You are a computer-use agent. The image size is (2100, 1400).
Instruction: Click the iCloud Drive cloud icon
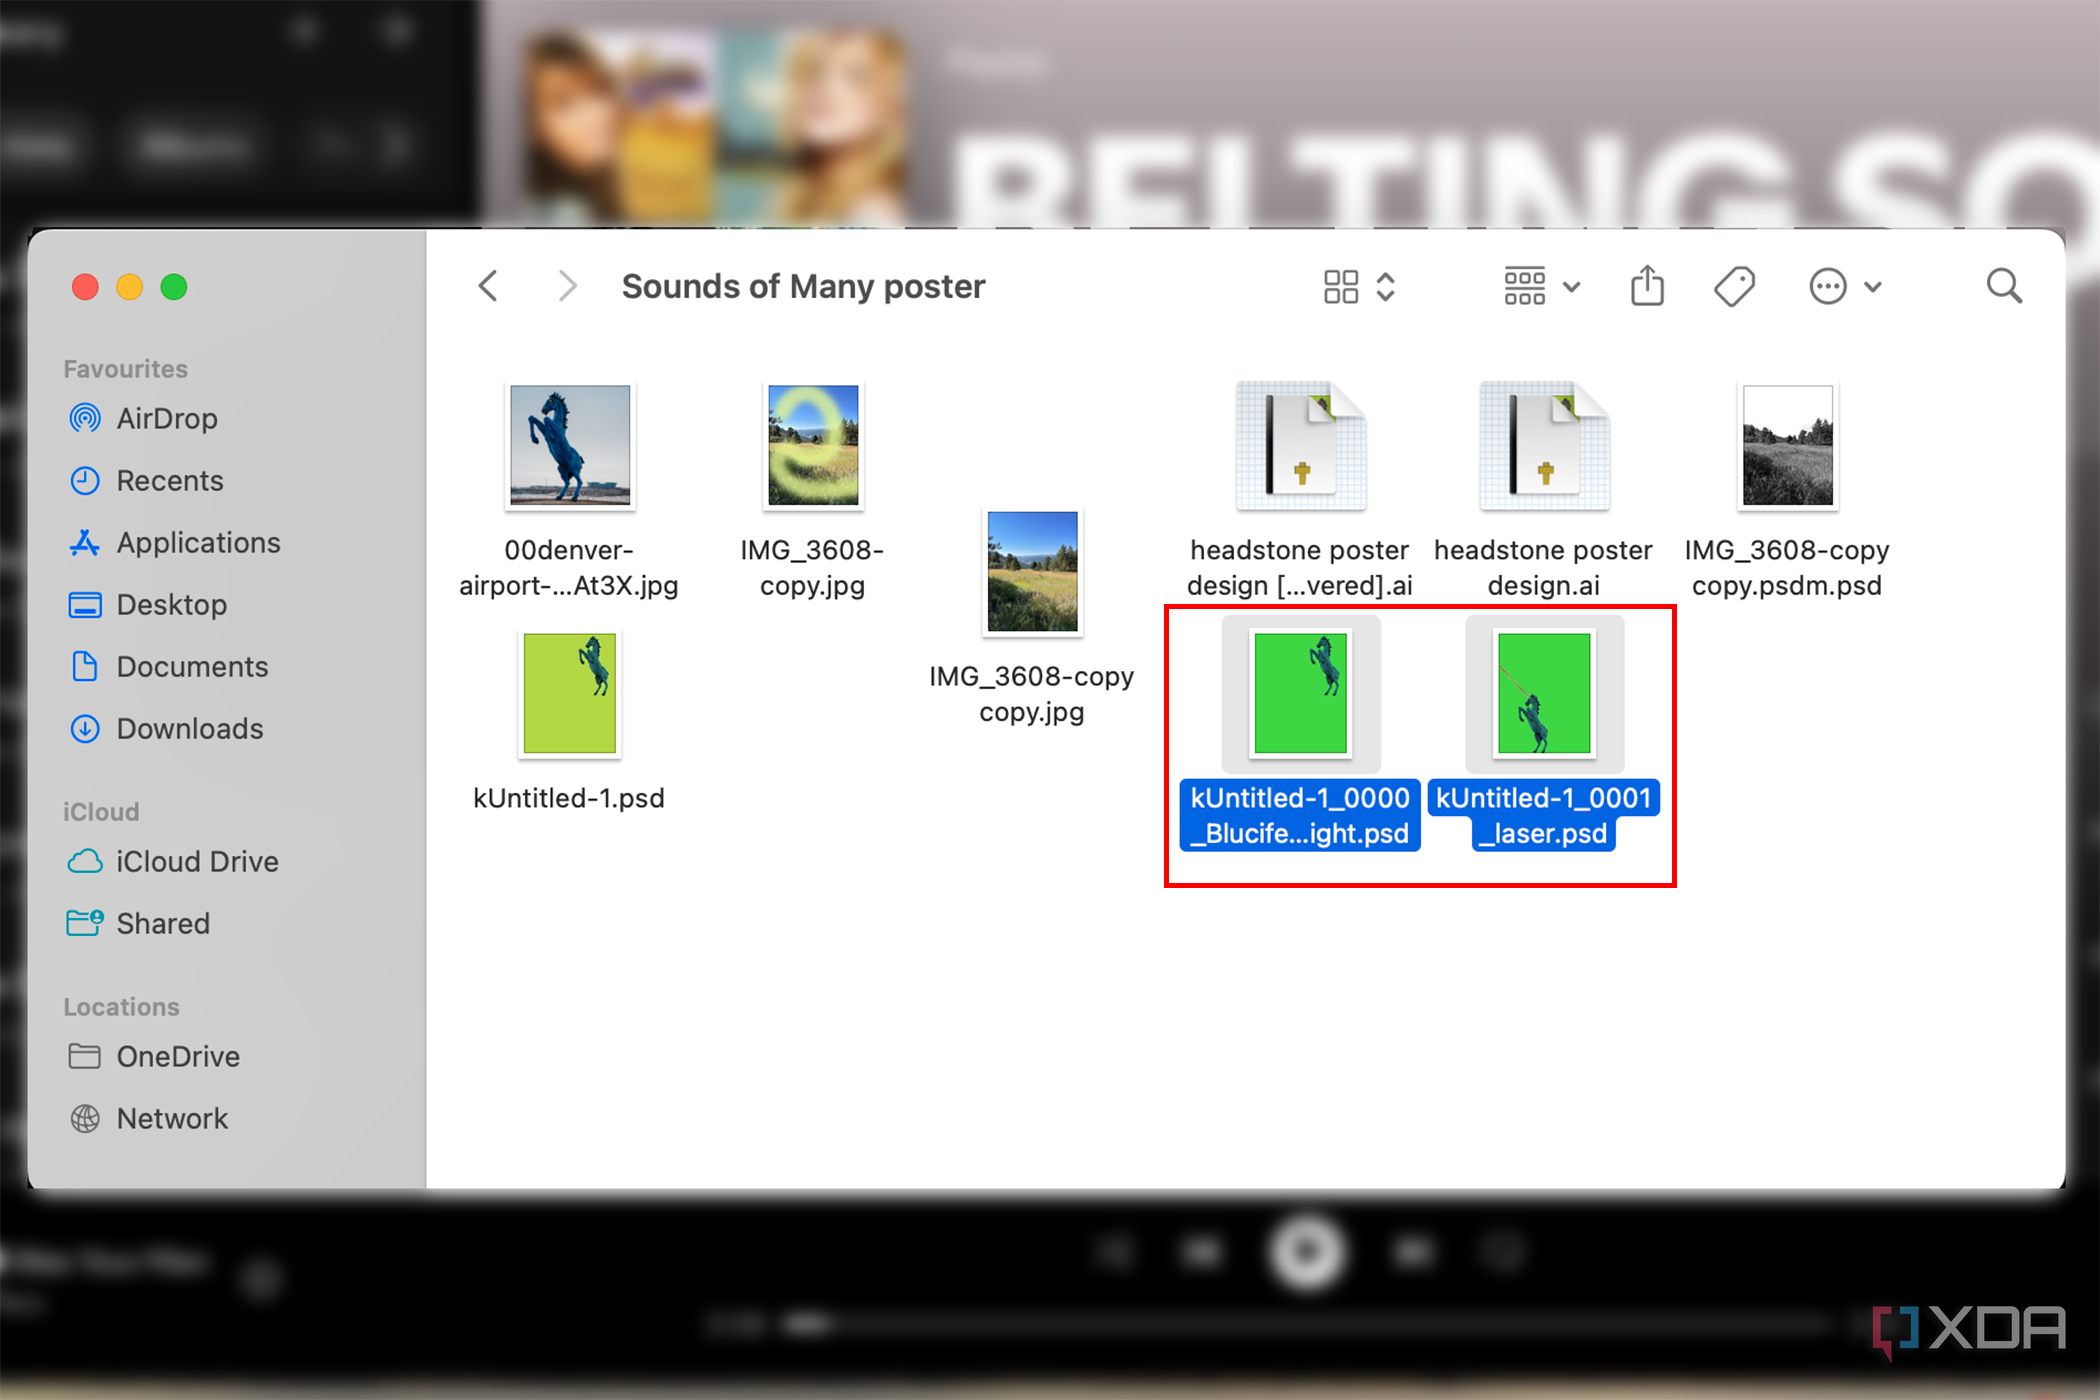(85, 861)
